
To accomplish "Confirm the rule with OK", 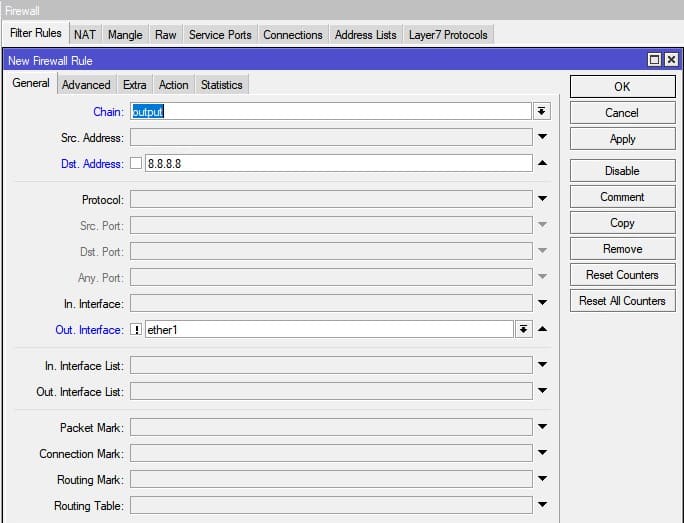I will [622, 86].
